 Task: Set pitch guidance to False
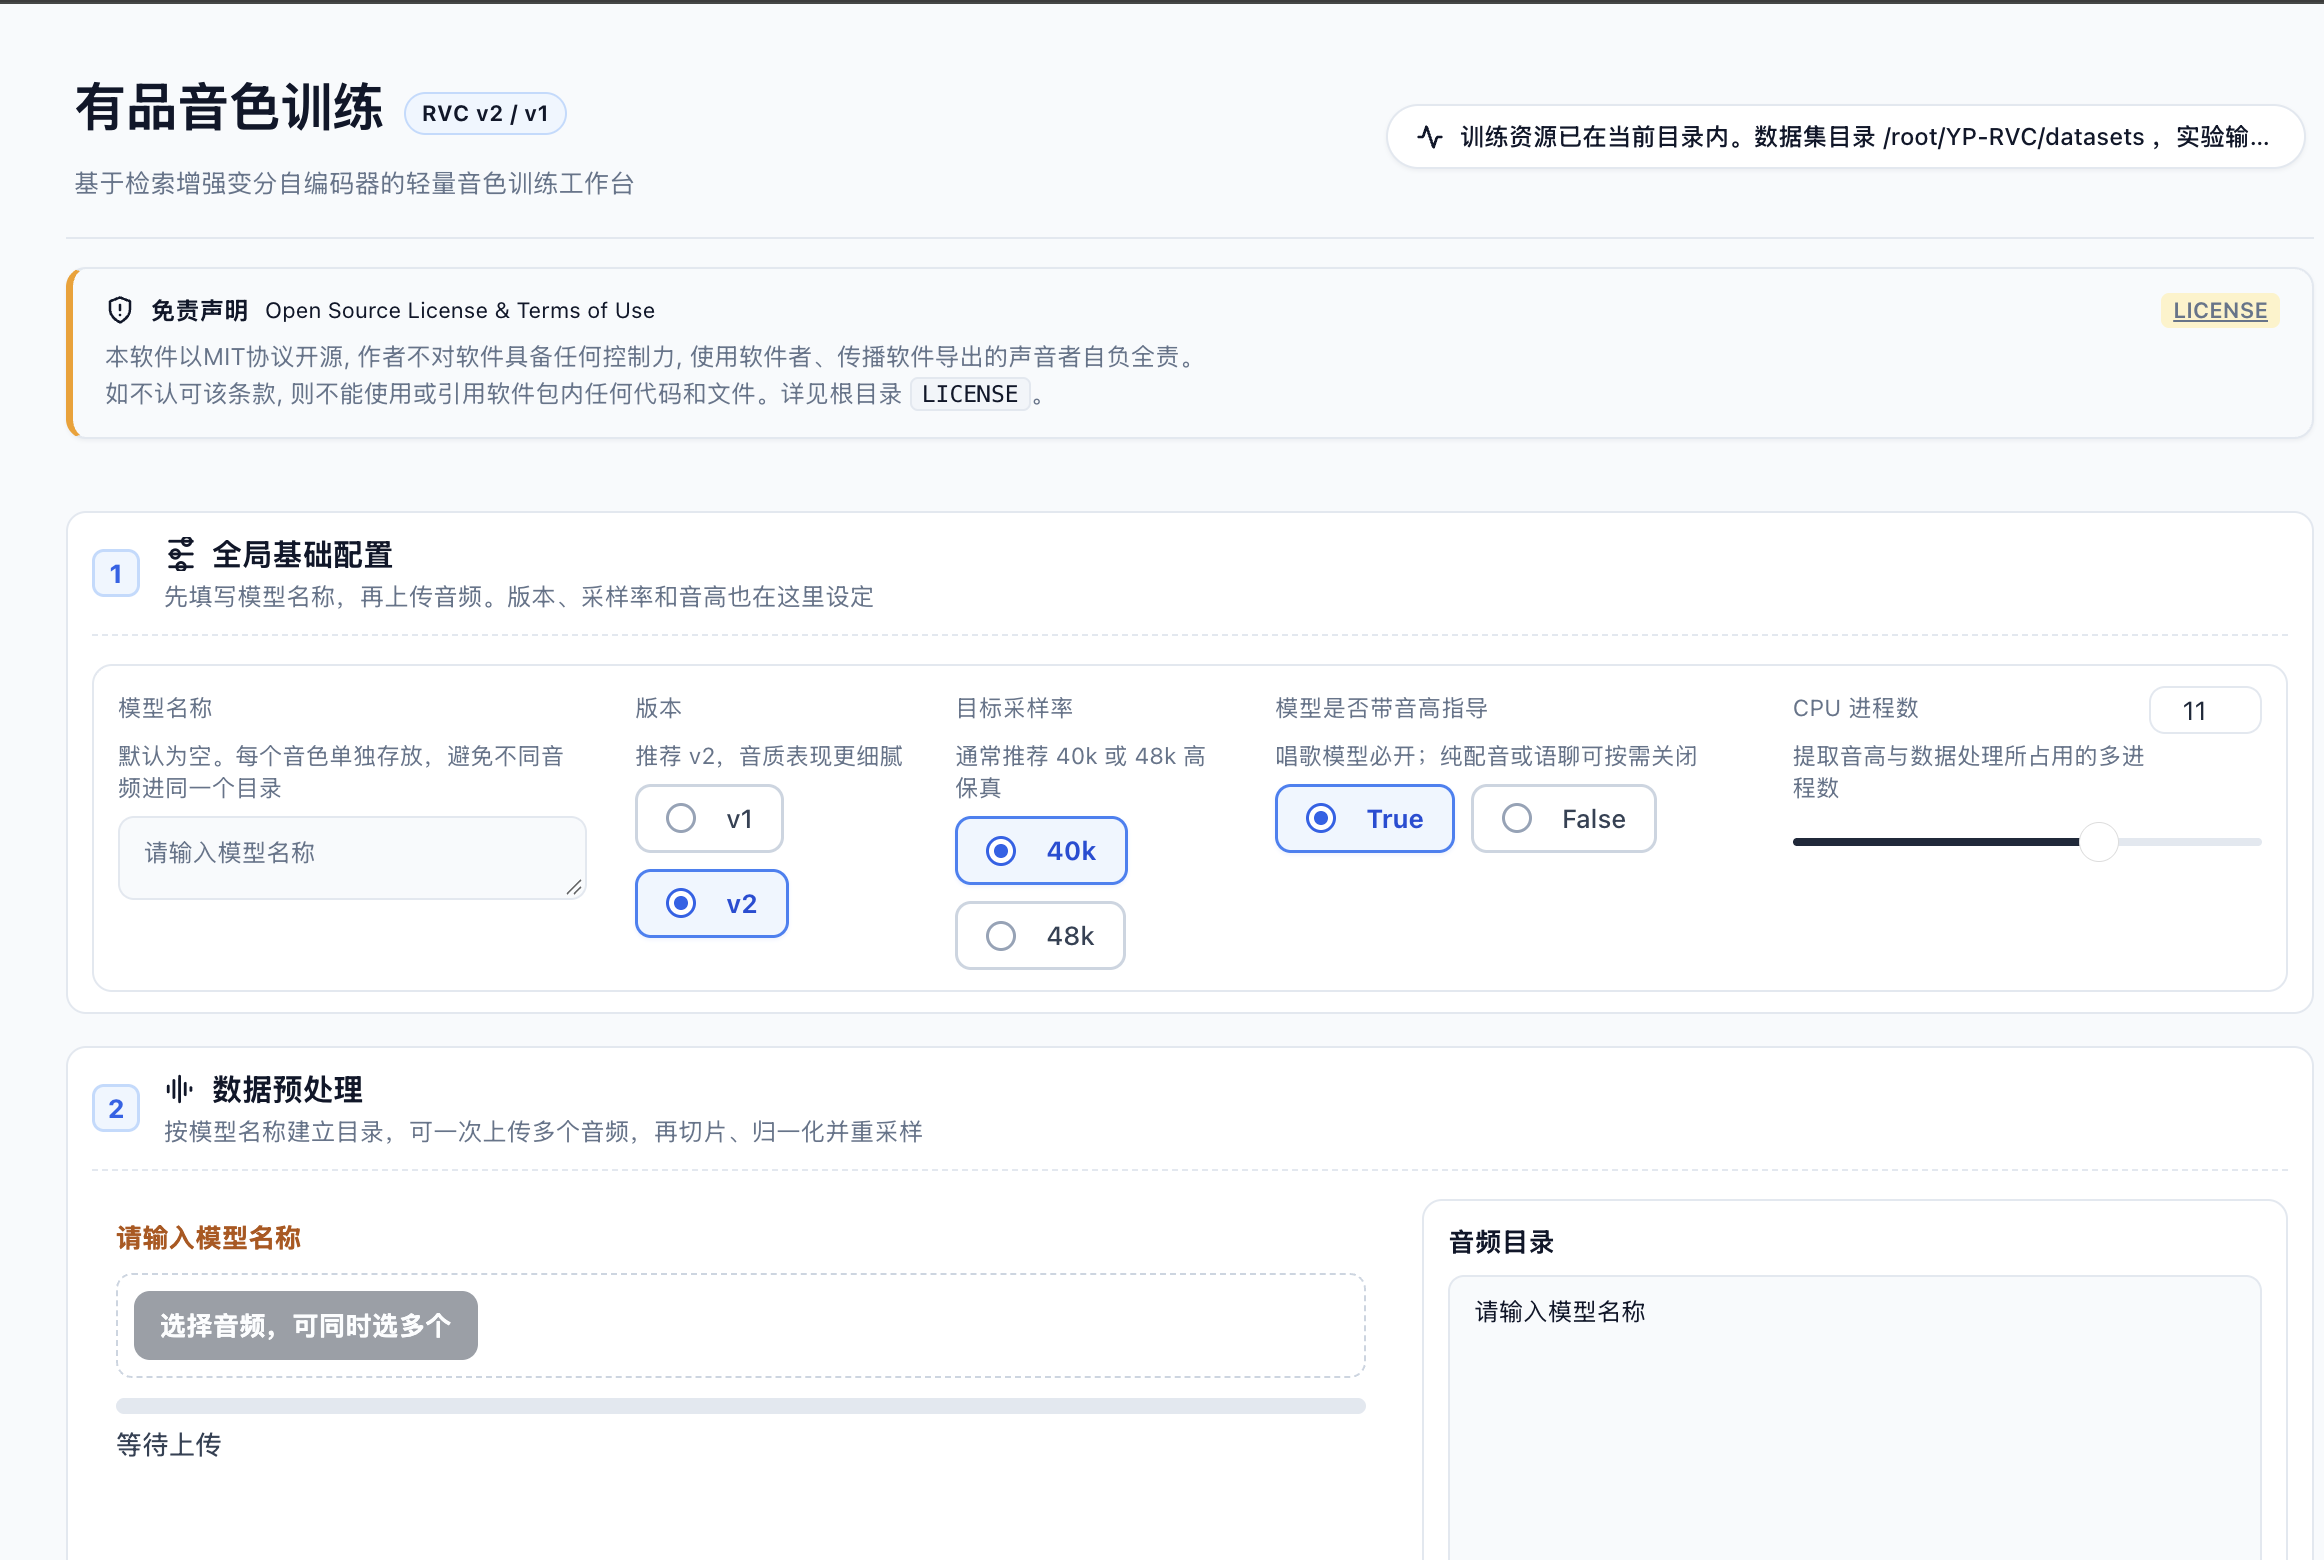pyautogui.click(x=1564, y=819)
